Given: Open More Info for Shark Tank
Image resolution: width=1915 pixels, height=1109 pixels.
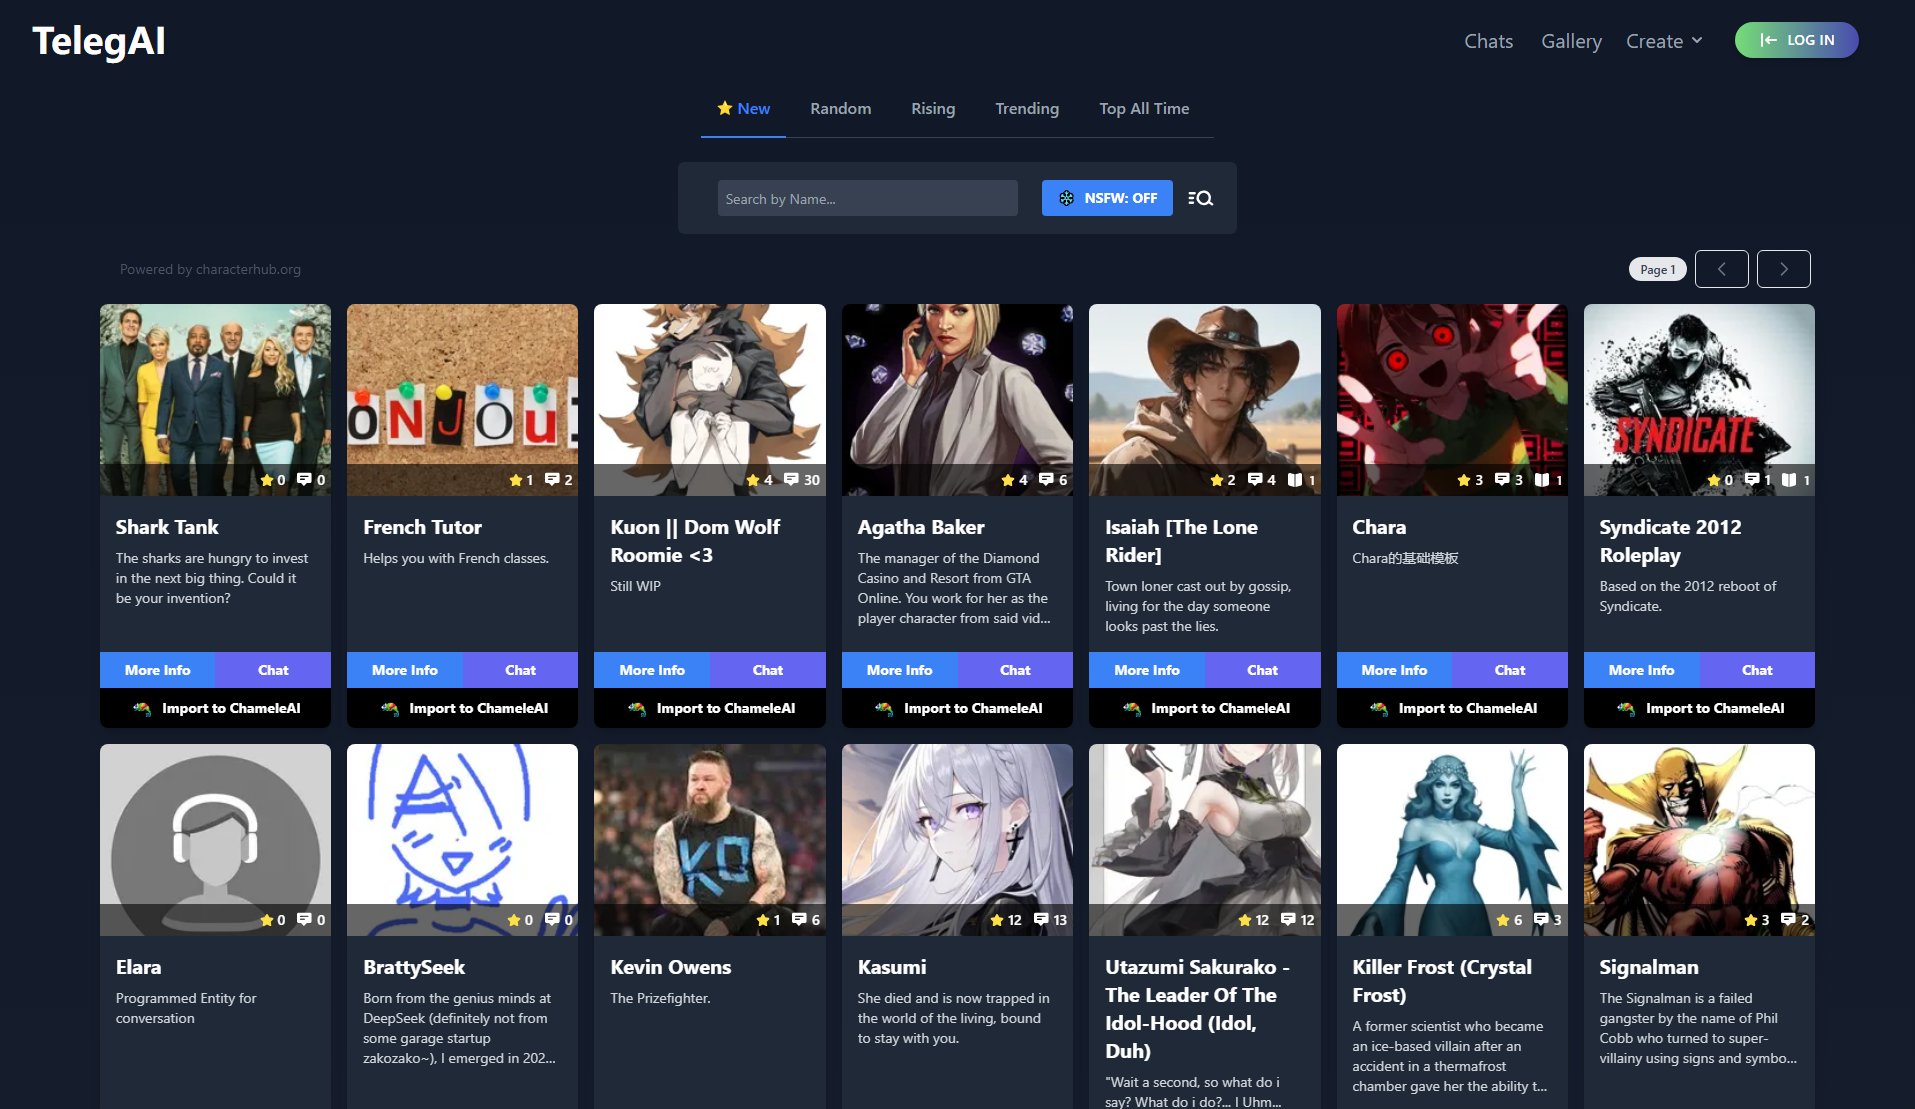Looking at the screenshot, I should 157,670.
